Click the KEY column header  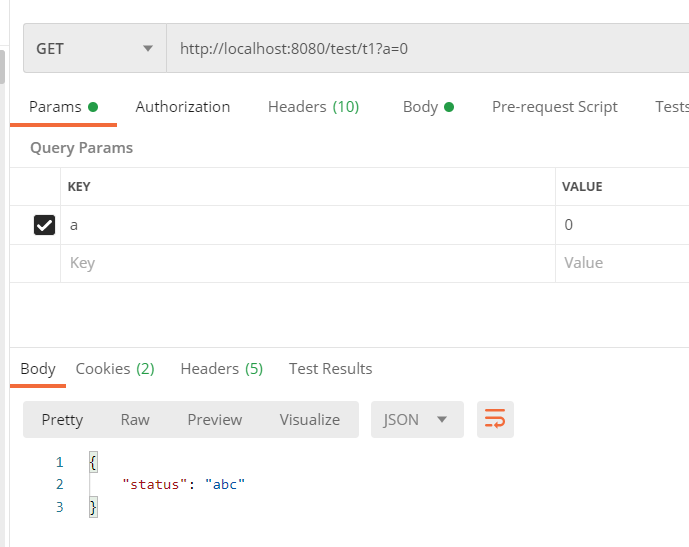tap(79, 187)
